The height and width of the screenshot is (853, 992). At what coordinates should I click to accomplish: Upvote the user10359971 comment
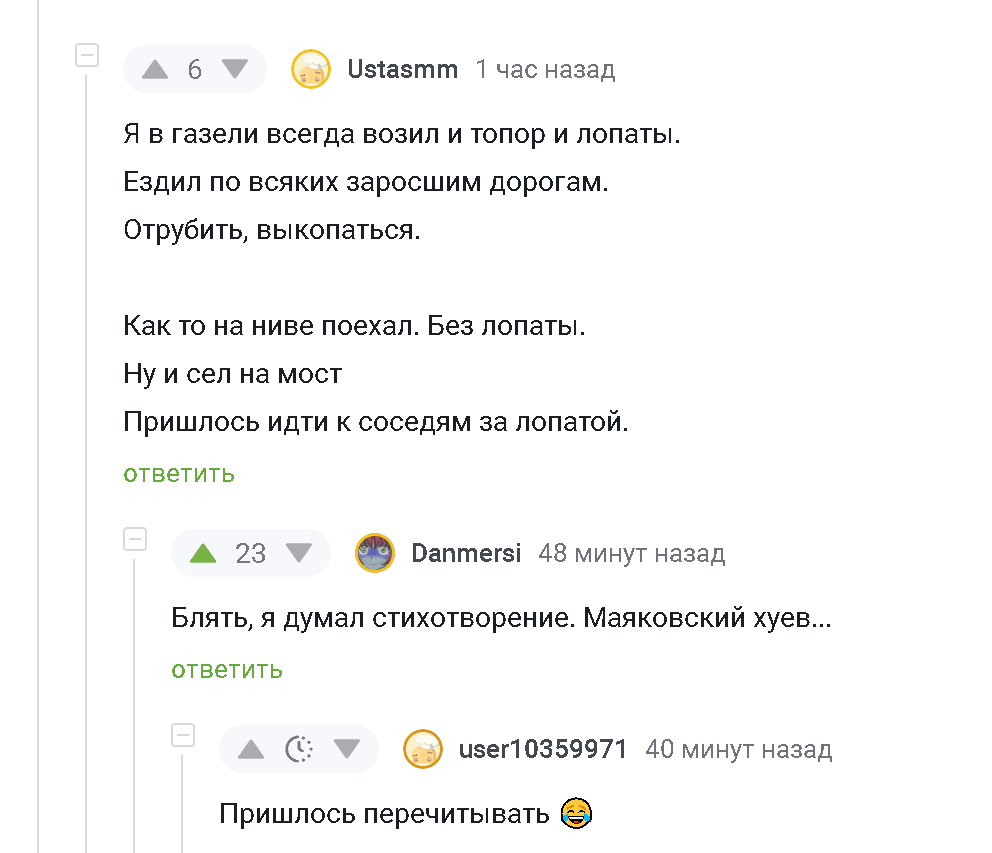251,749
